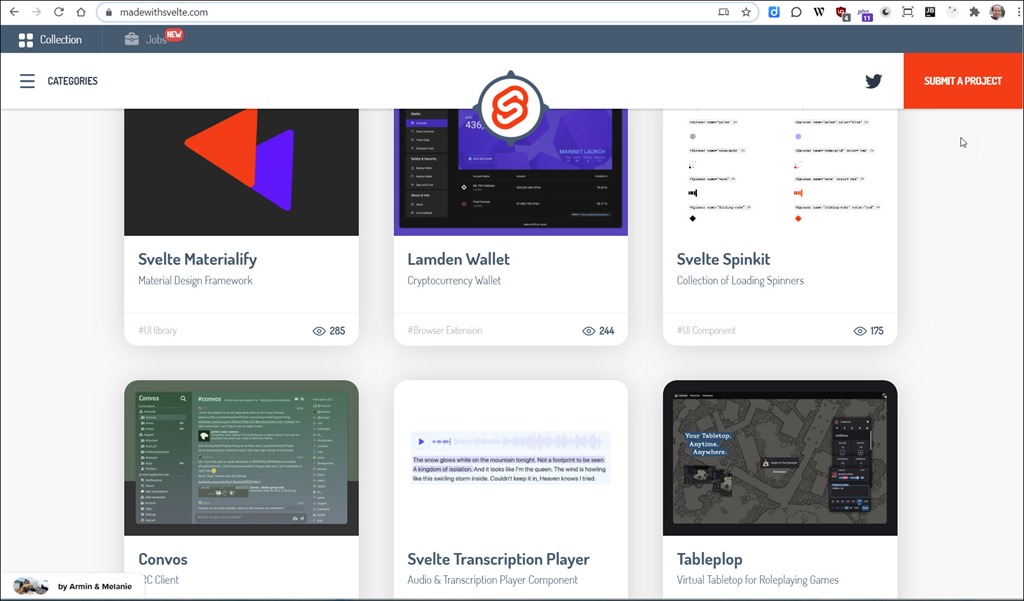Click the 'Audio & Transcription Player Component' subtitle
This screenshot has height=601, width=1024.
tap(492, 580)
